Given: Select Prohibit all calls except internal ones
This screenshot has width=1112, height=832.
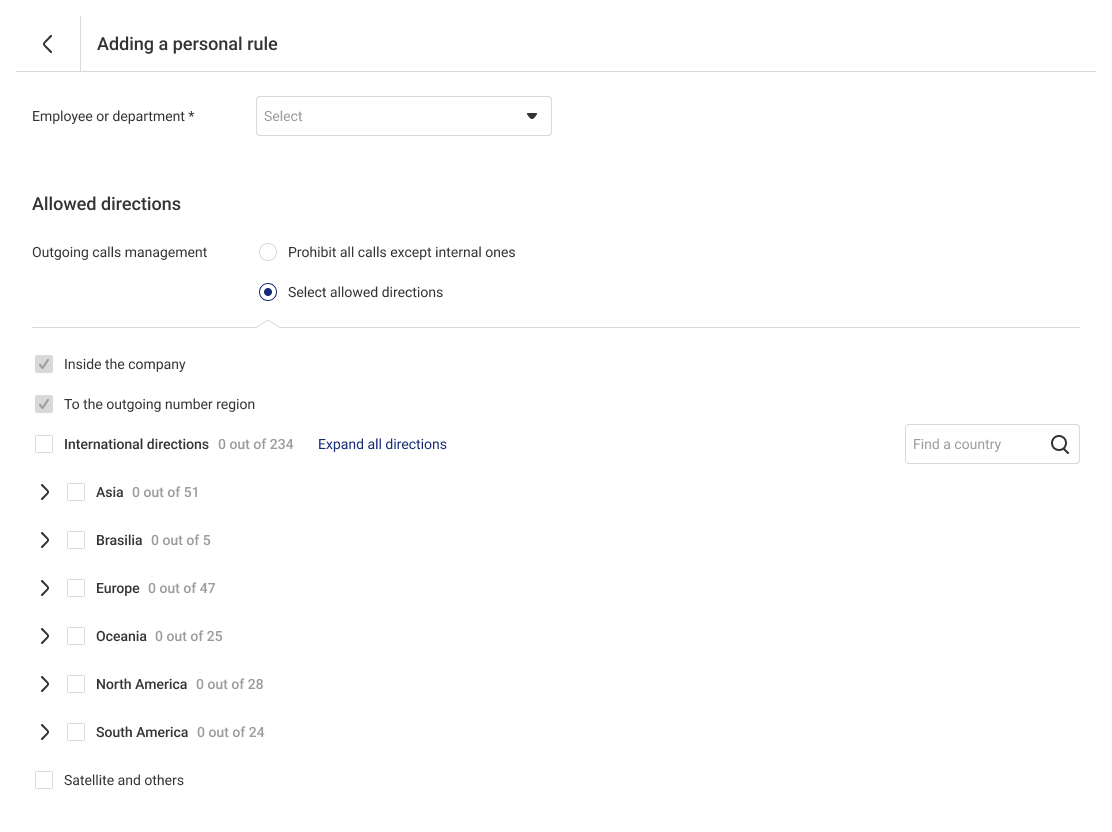Looking at the screenshot, I should pyautogui.click(x=268, y=253).
